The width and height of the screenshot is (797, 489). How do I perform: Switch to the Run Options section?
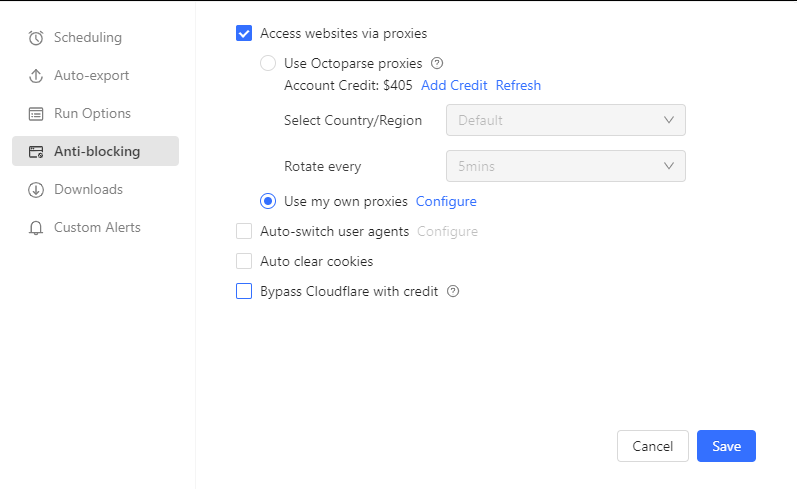(92, 114)
